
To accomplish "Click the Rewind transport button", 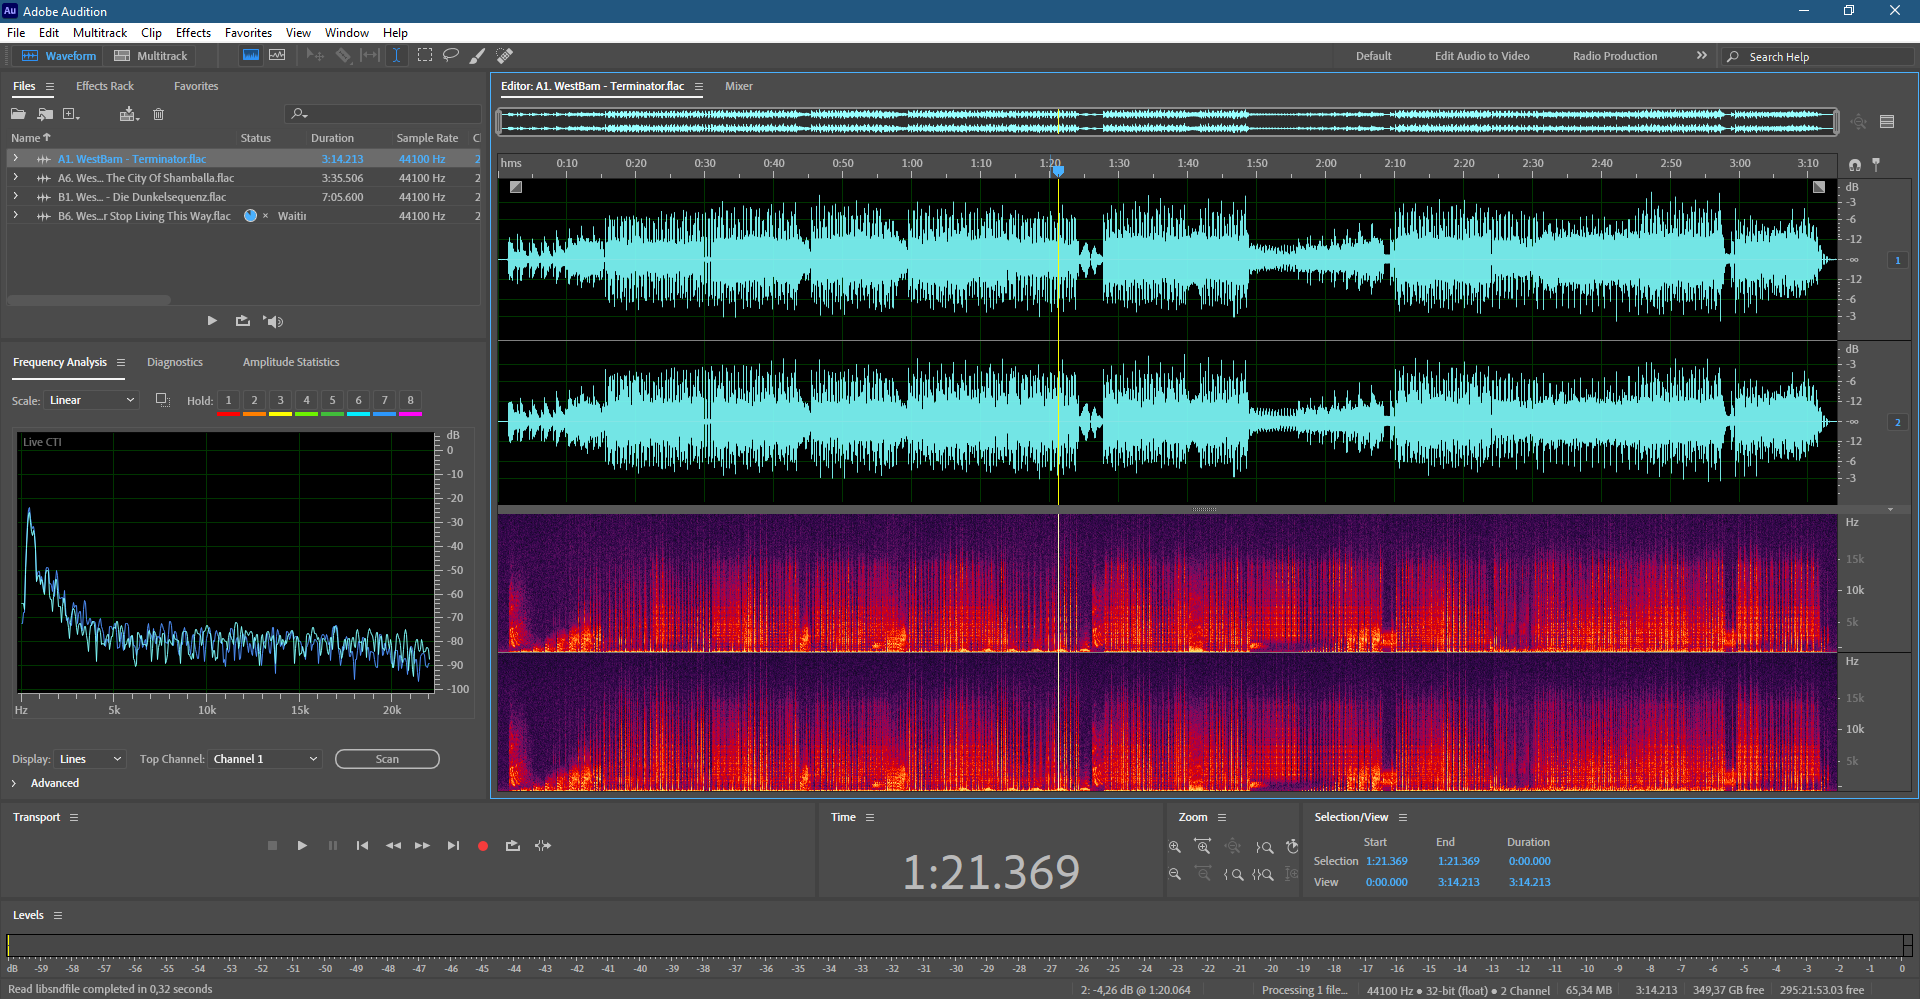I will (393, 846).
